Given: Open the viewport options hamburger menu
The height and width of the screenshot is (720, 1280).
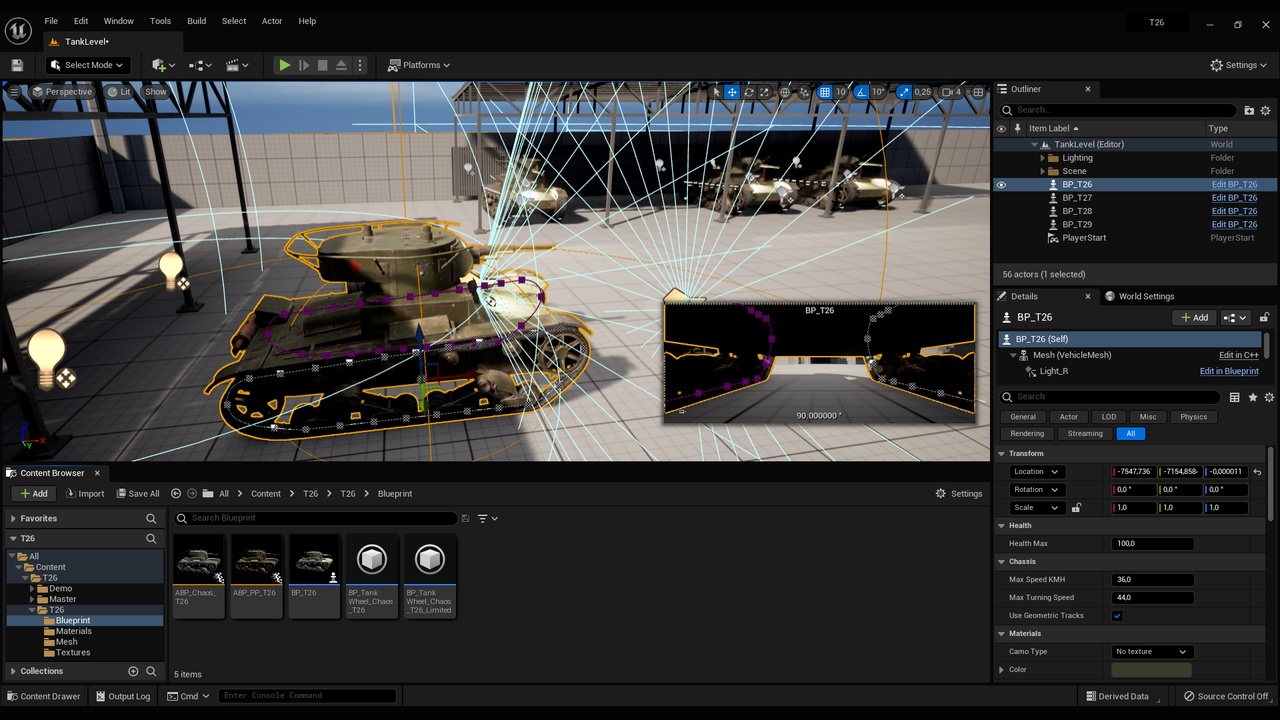Looking at the screenshot, I should pos(14,92).
